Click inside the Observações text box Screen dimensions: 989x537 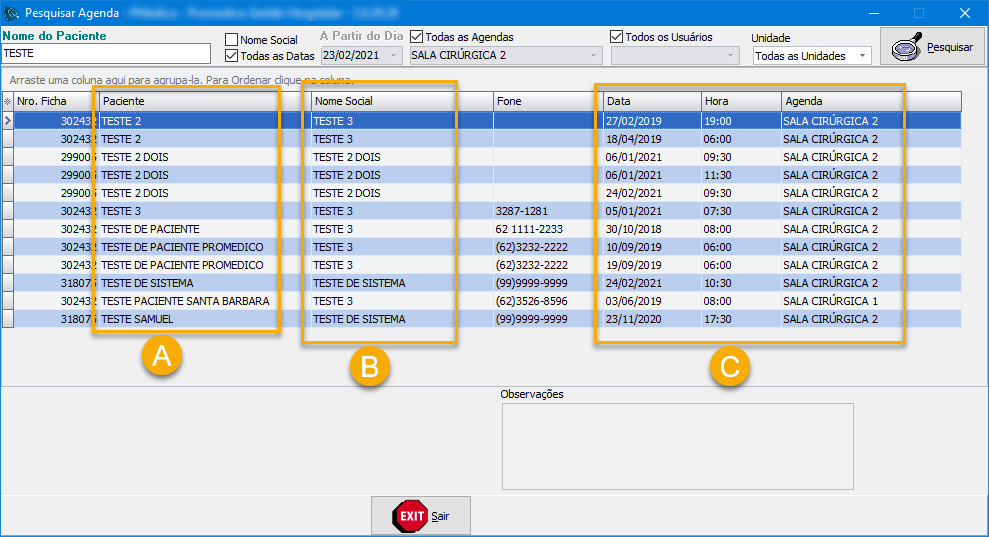pyautogui.click(x=677, y=447)
